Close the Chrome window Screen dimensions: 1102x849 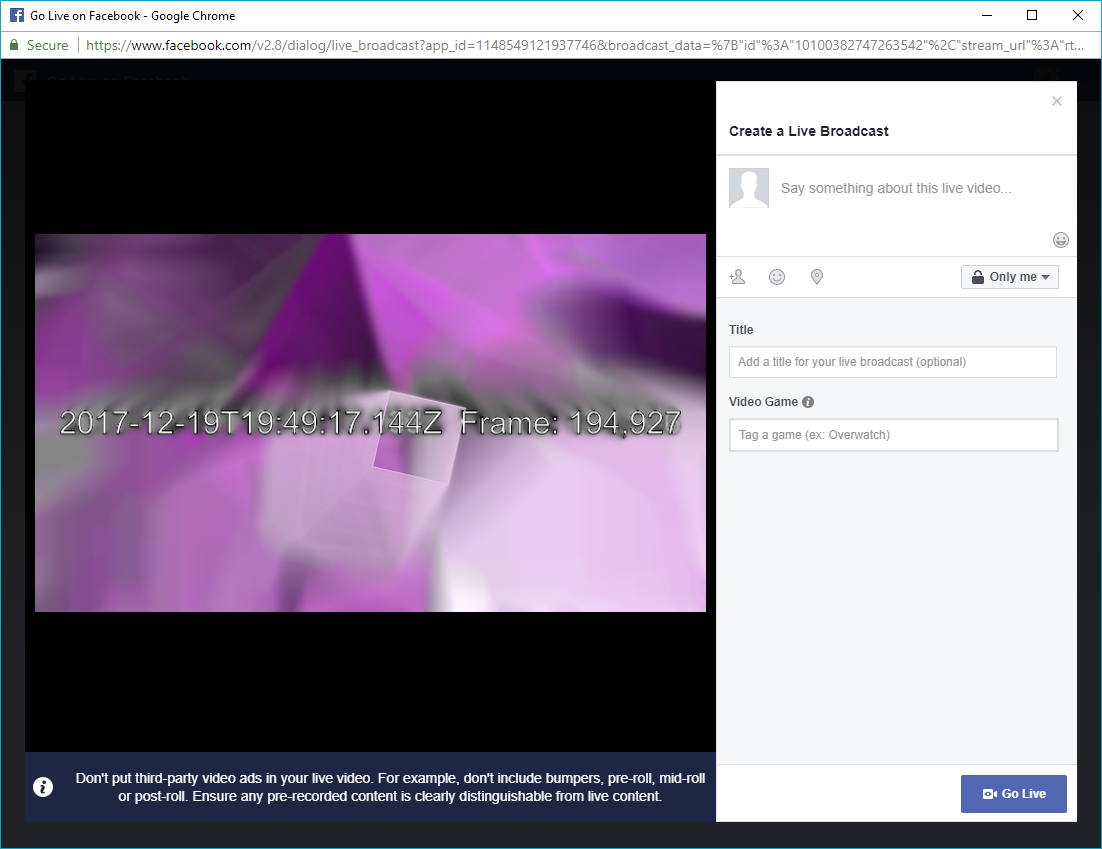click(x=1077, y=15)
